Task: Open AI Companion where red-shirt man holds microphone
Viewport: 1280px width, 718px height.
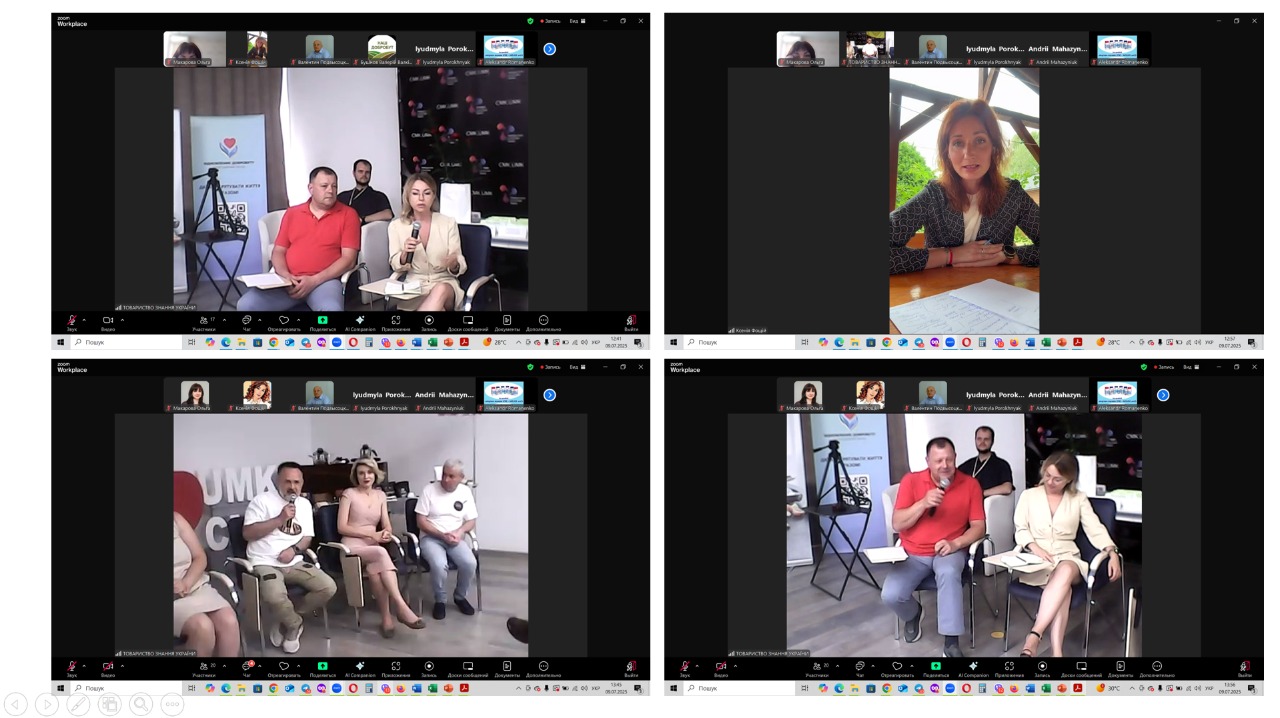Action: pos(973,668)
